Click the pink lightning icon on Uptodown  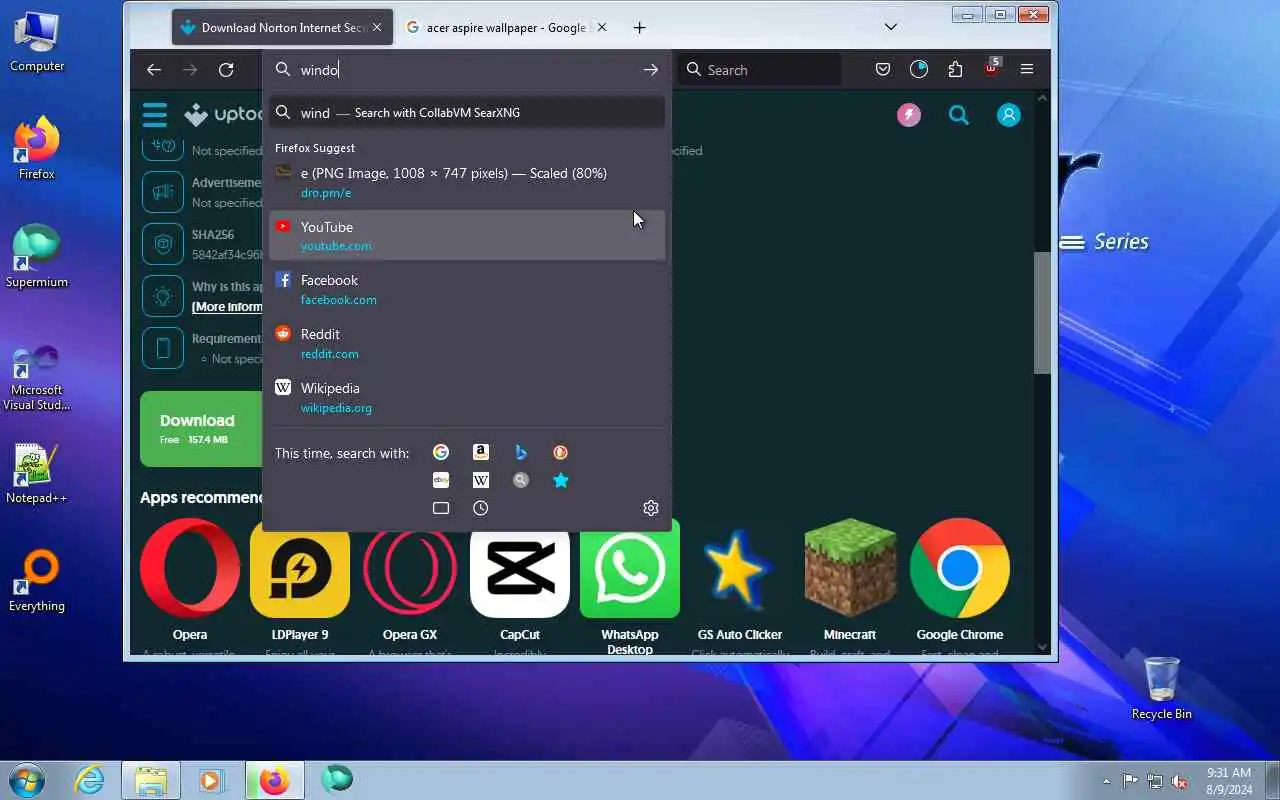(x=909, y=115)
